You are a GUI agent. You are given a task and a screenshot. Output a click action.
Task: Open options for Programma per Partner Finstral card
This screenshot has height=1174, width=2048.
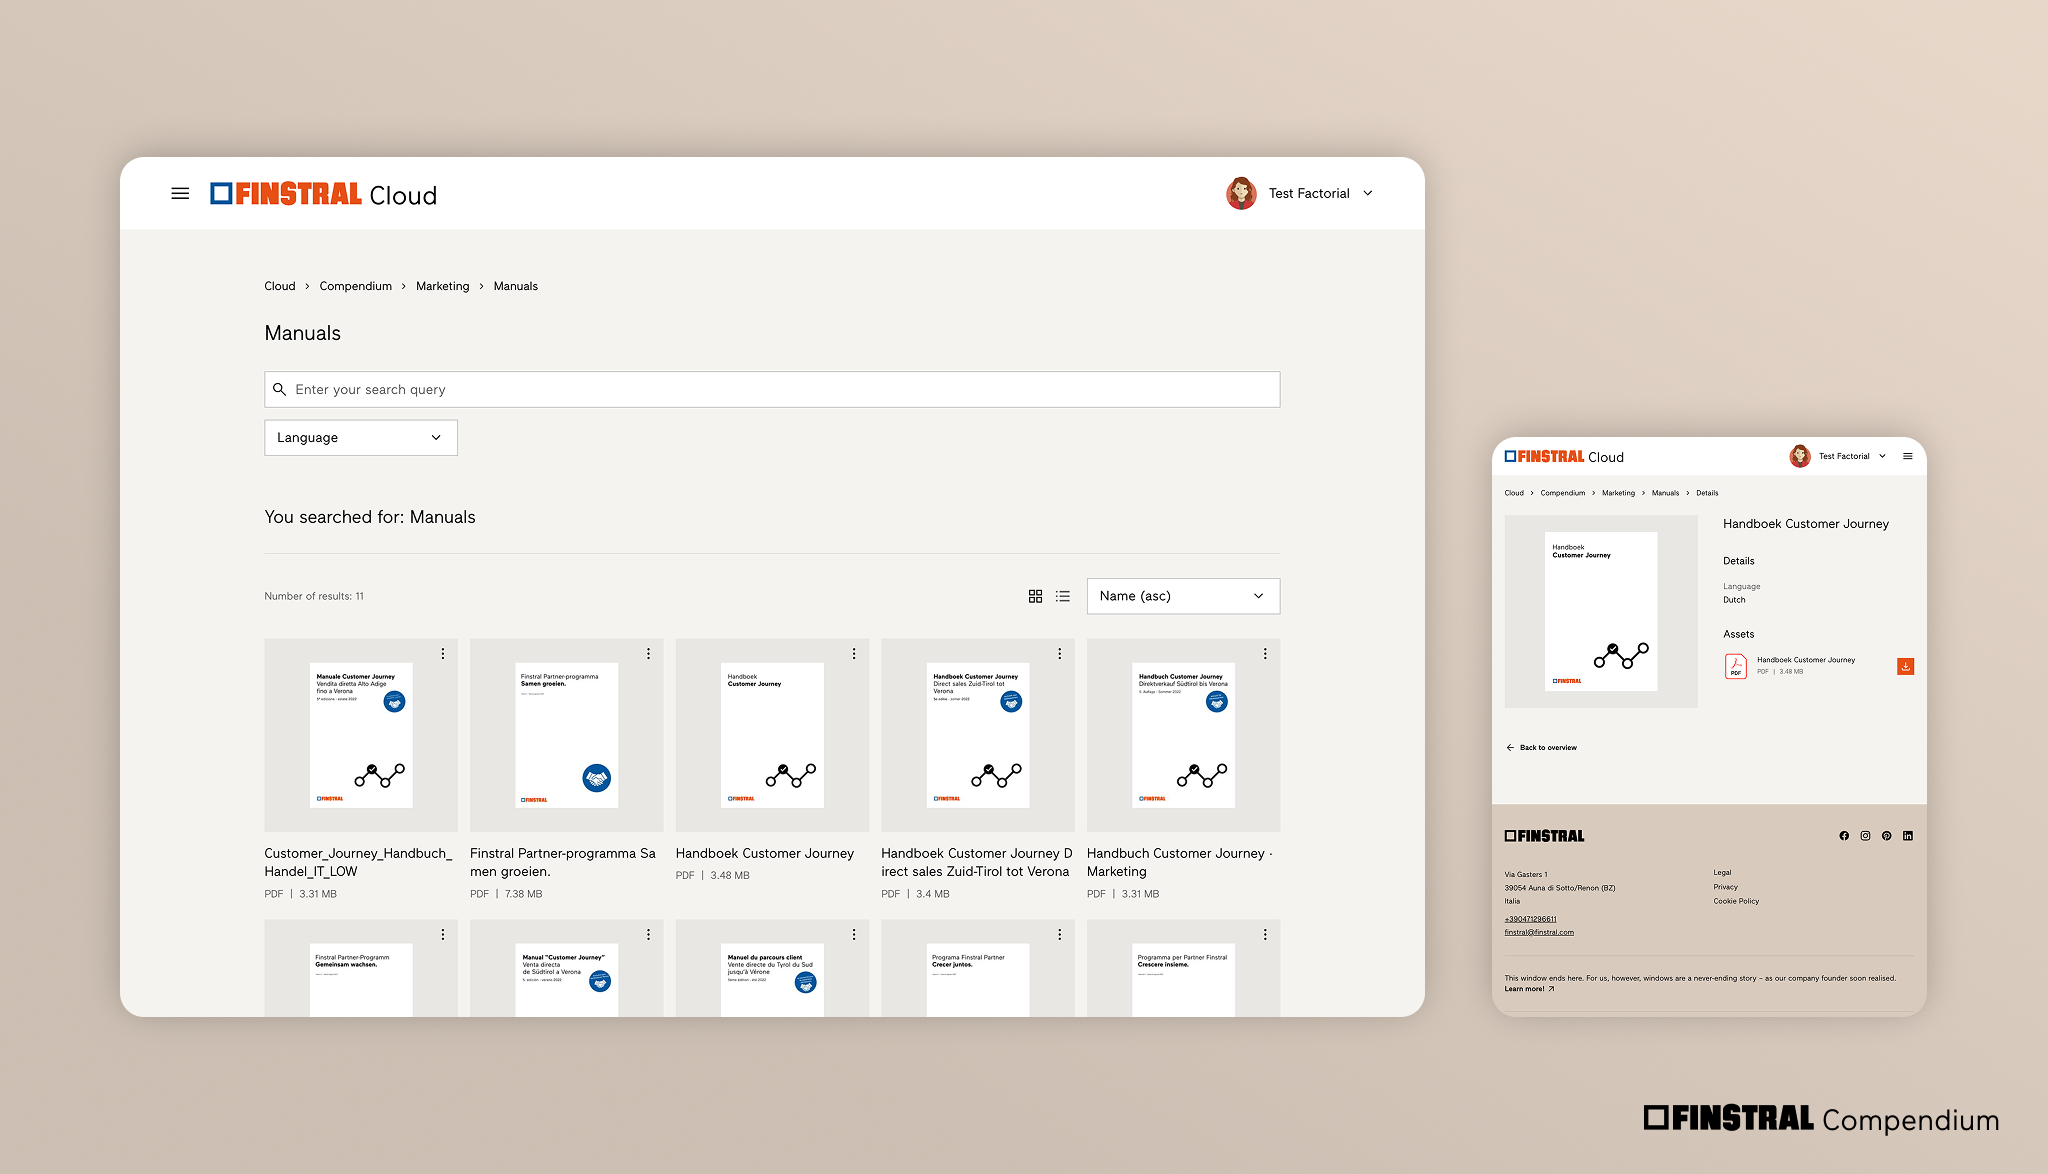(1265, 934)
